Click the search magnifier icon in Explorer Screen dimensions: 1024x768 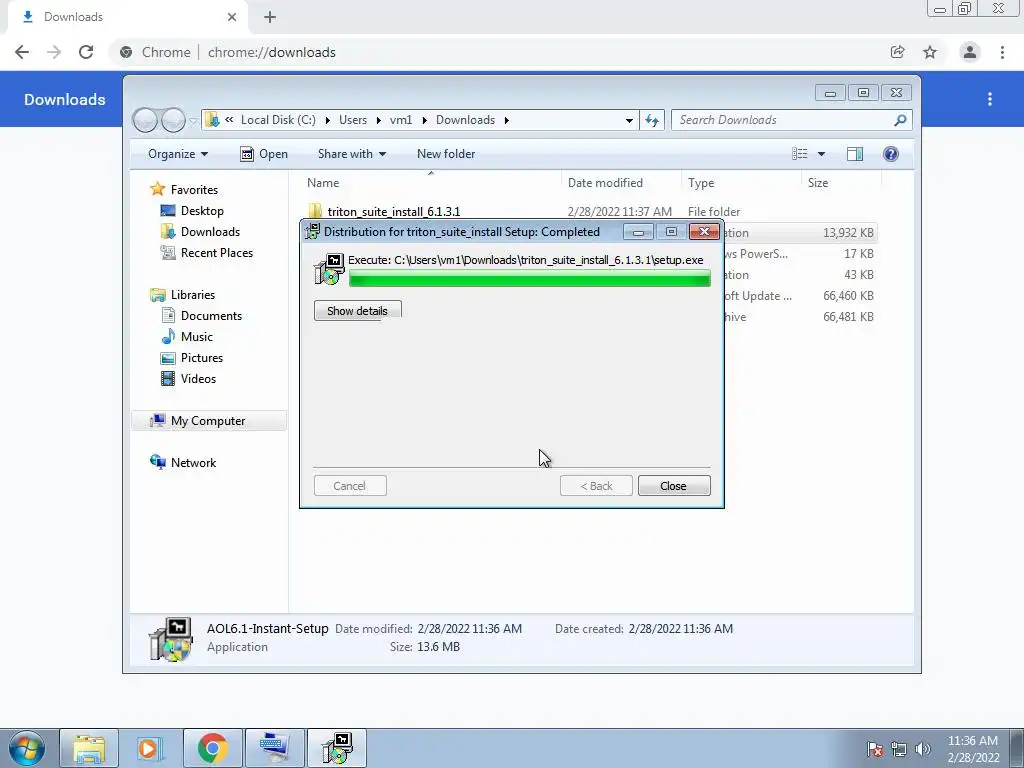901,120
